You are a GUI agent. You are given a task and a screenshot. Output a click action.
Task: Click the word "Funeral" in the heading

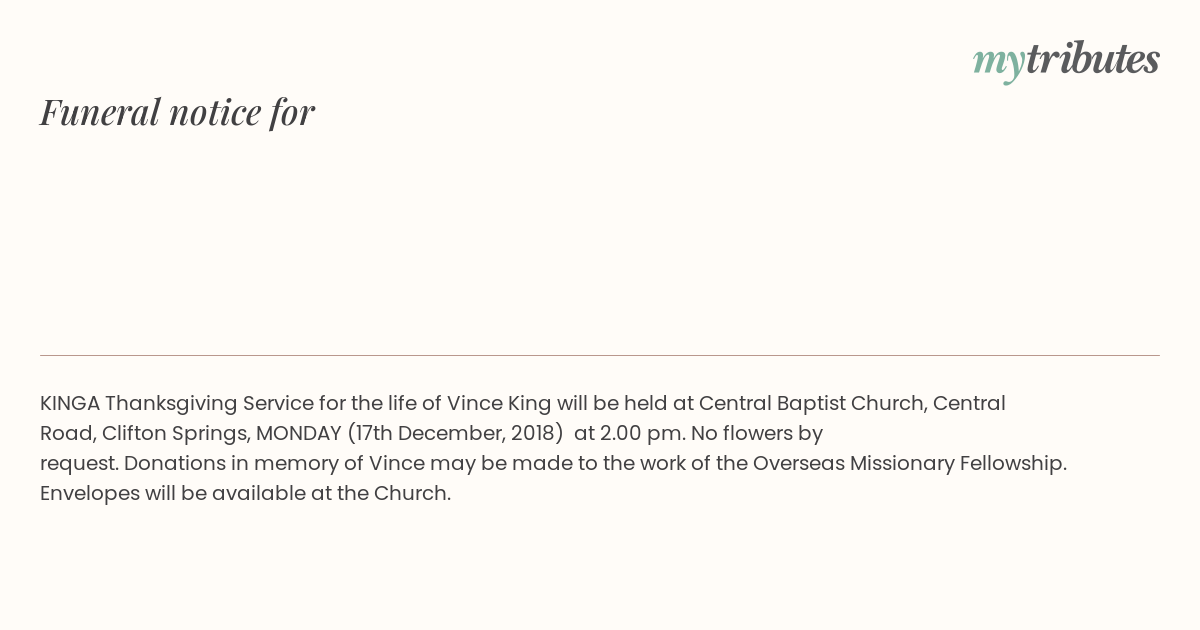(x=100, y=112)
